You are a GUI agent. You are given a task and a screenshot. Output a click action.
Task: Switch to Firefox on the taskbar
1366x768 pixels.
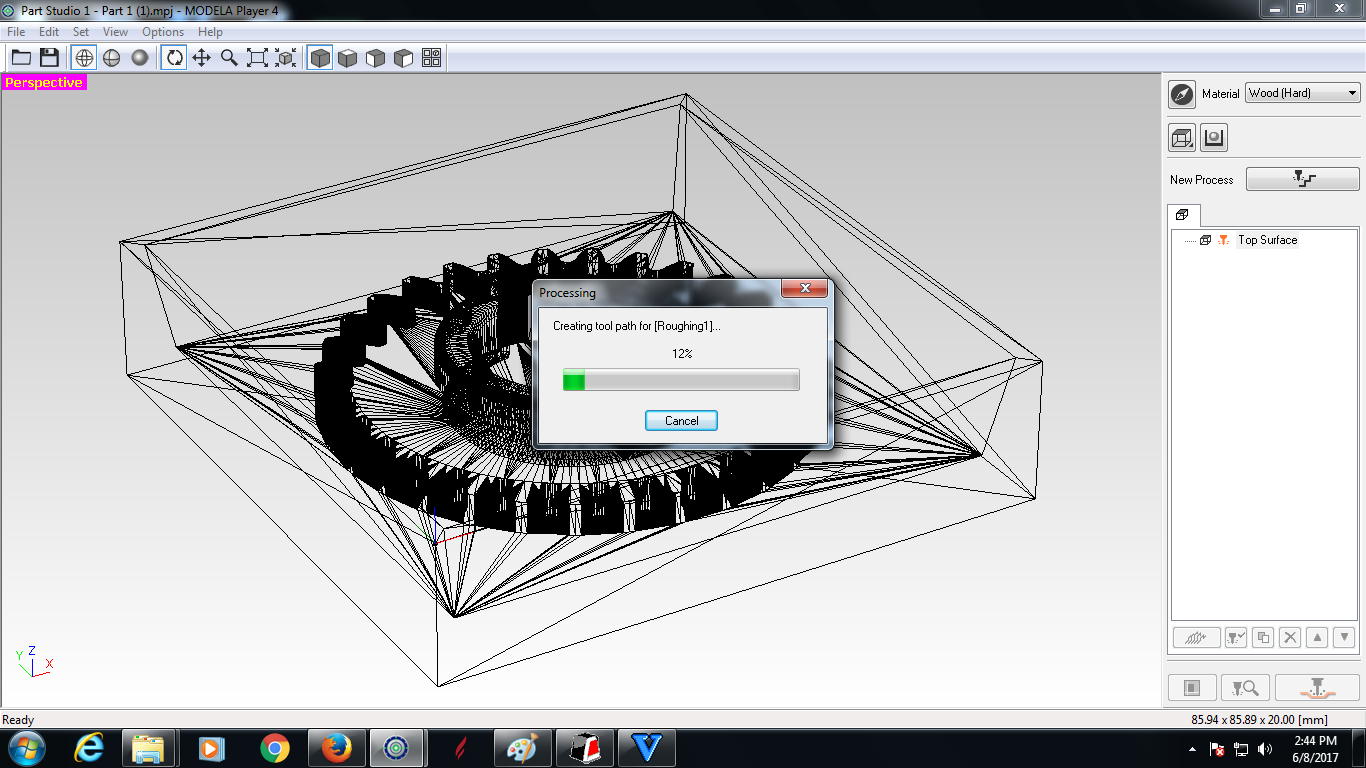[x=336, y=748]
